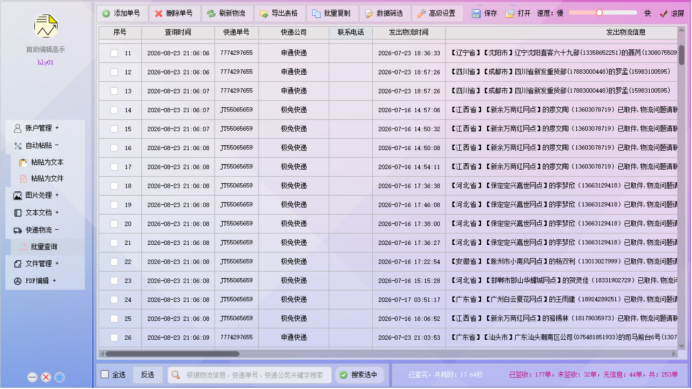This screenshot has width=692, height=389.
Task: Click the 删除单号 red X icon
Action: click(x=159, y=14)
